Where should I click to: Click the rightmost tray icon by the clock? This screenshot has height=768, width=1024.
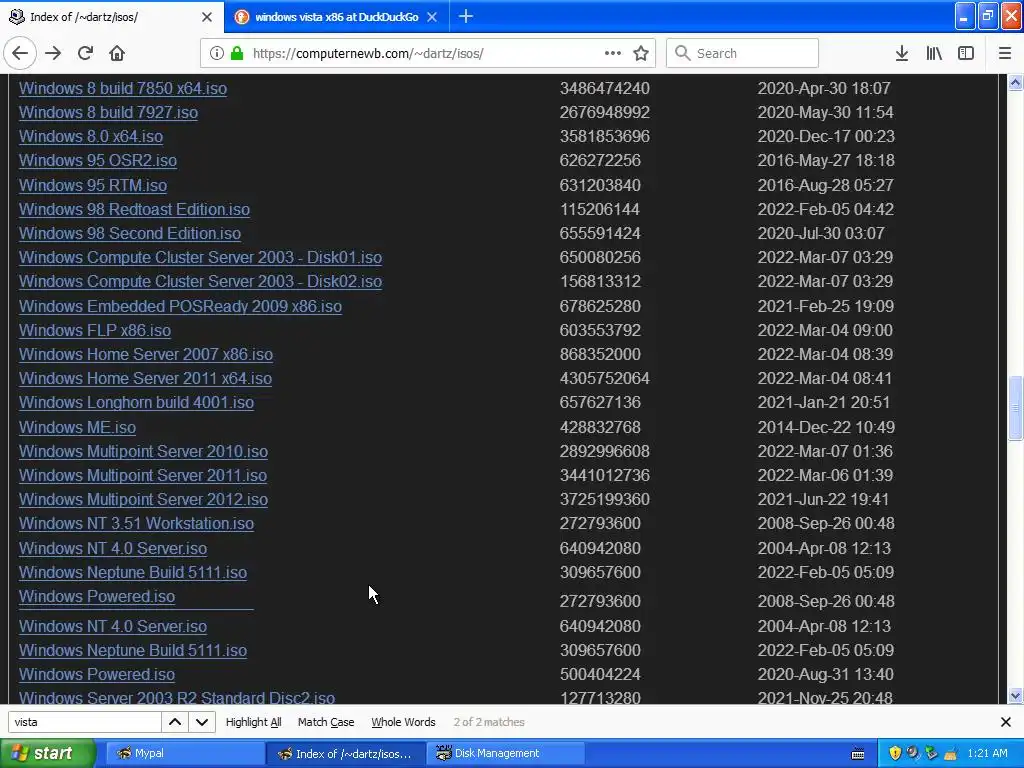952,753
